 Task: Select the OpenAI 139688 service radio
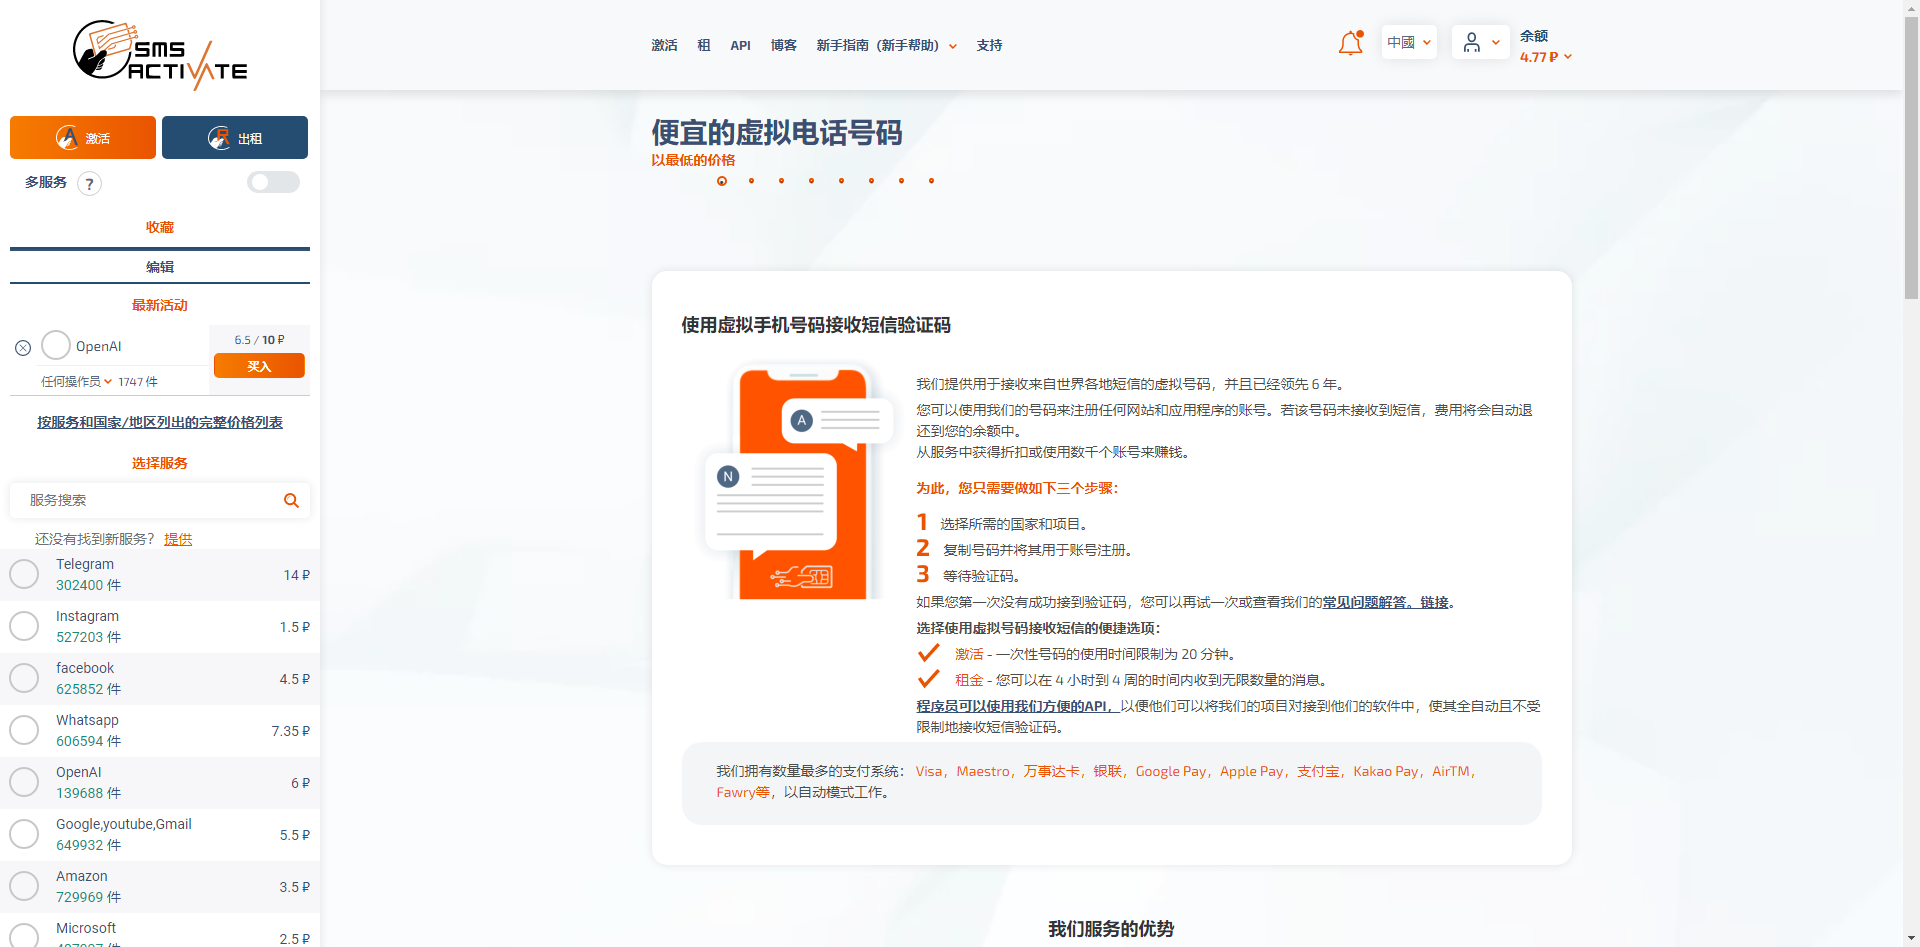(x=24, y=782)
